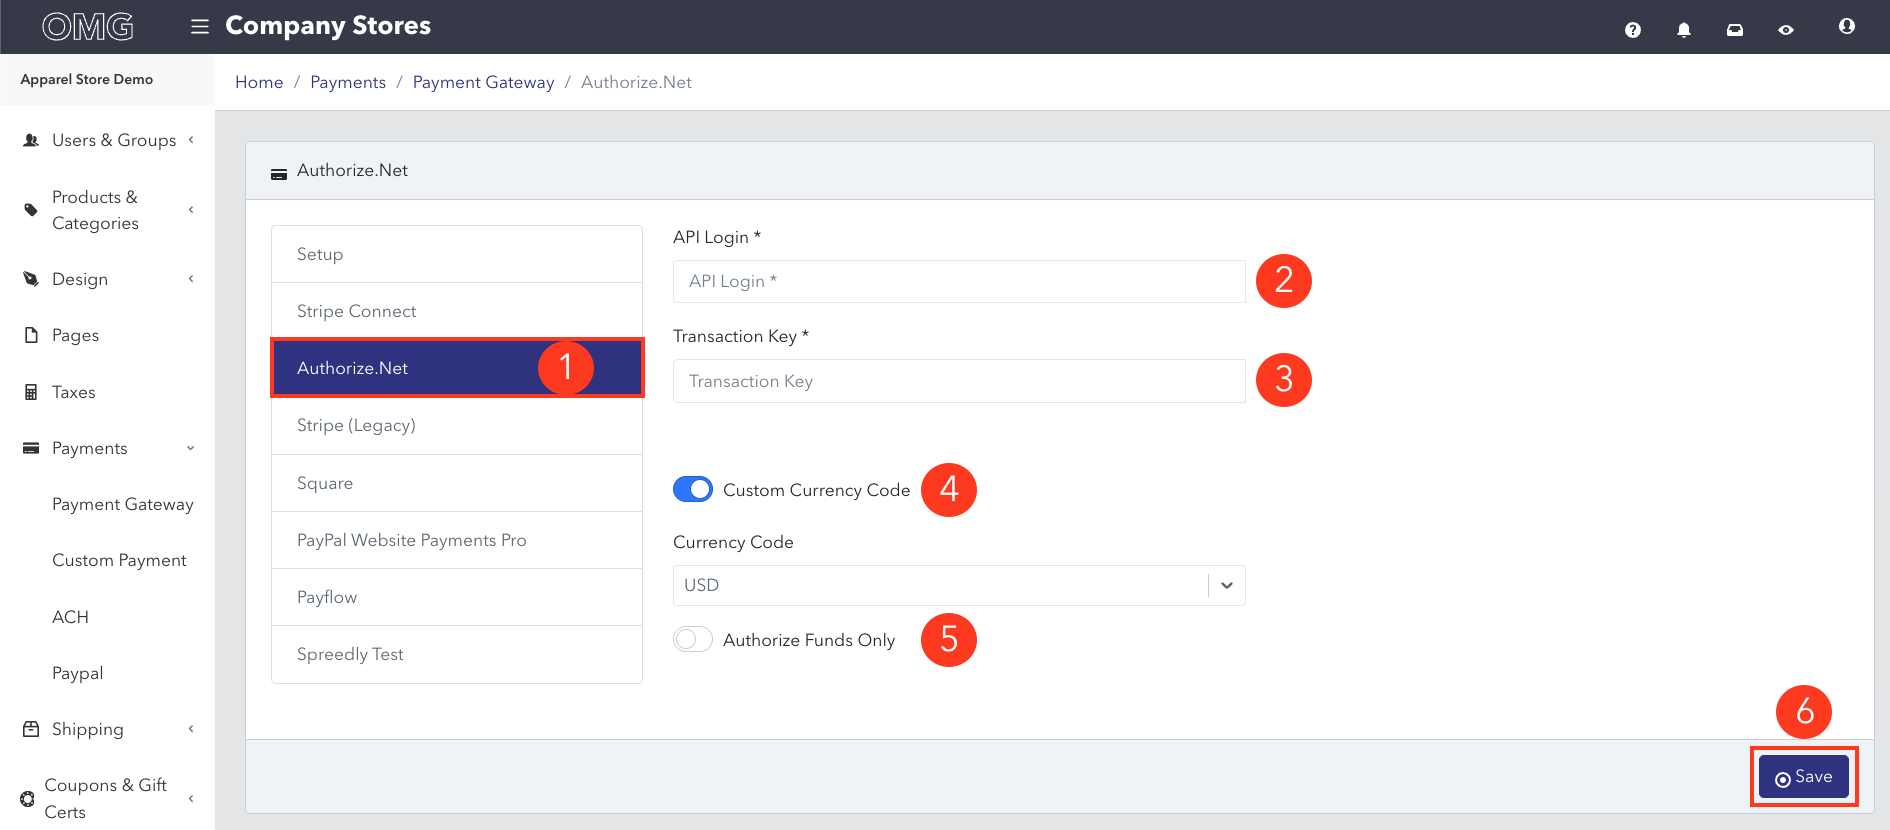1890x830 pixels.
Task: Expand the Coupons & Gift Certs chevron
Action: point(191,798)
